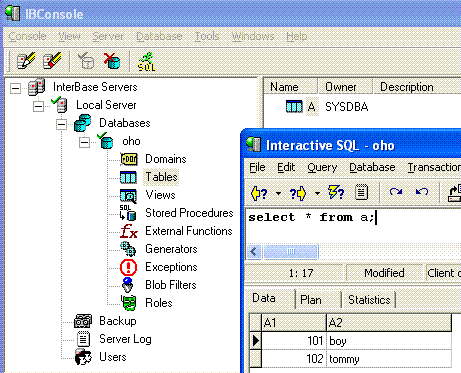Collapse the InterBase Servers tree node
The width and height of the screenshot is (461, 373).
point(15,88)
